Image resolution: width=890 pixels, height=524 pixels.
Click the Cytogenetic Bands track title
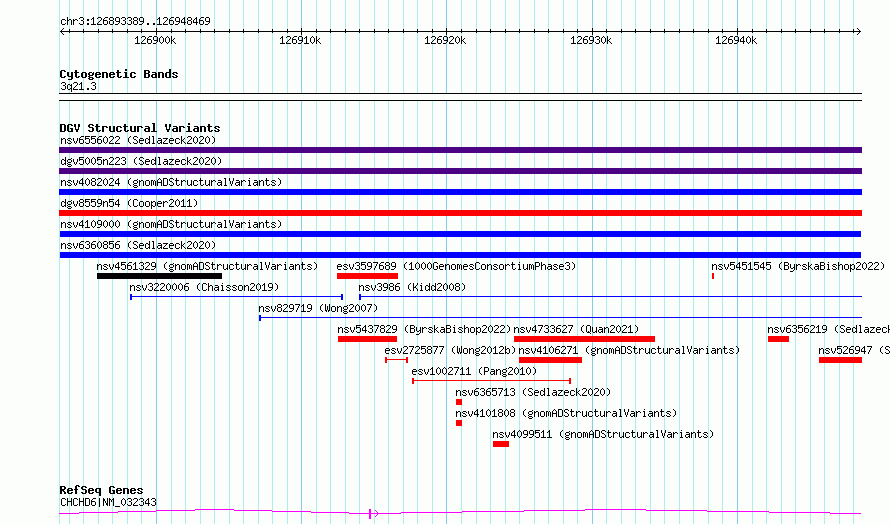tap(119, 74)
